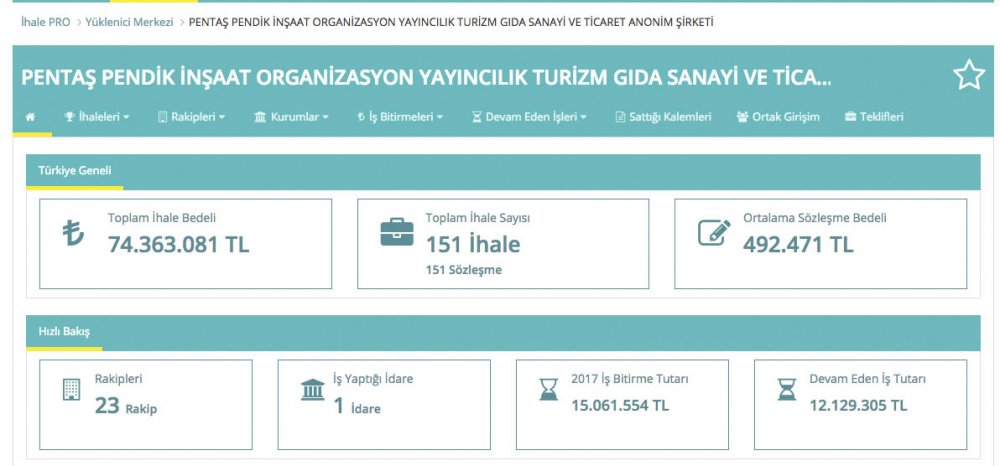
Task: Click the Yüklenici Merkezi breadcrumb link
Action: coord(129,22)
